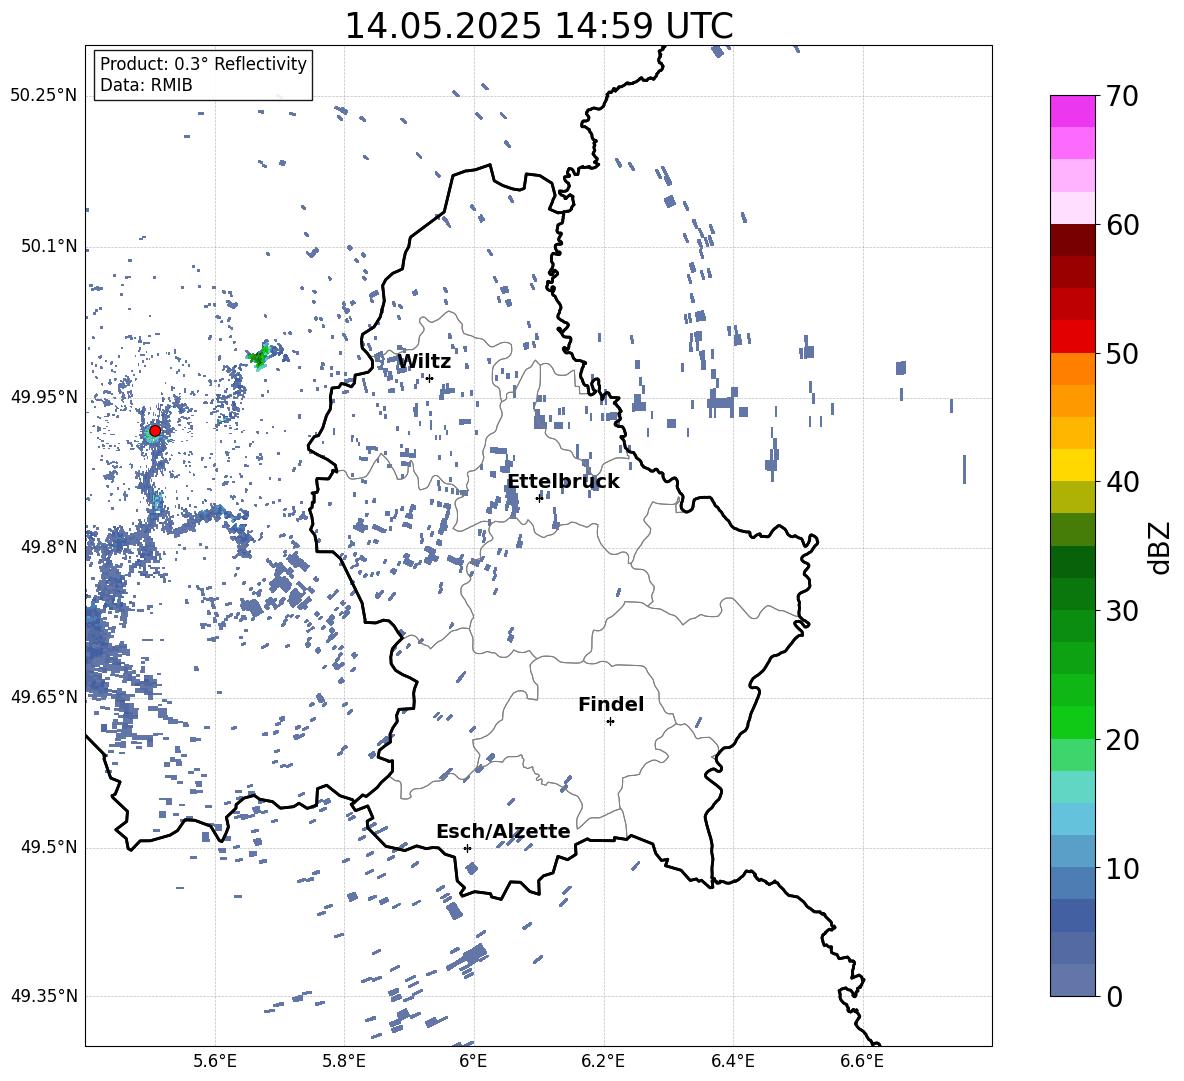Screen dimensions: 1184x1081
Task: Click the 6.4°E longitude label
Action: pyautogui.click(x=732, y=1062)
